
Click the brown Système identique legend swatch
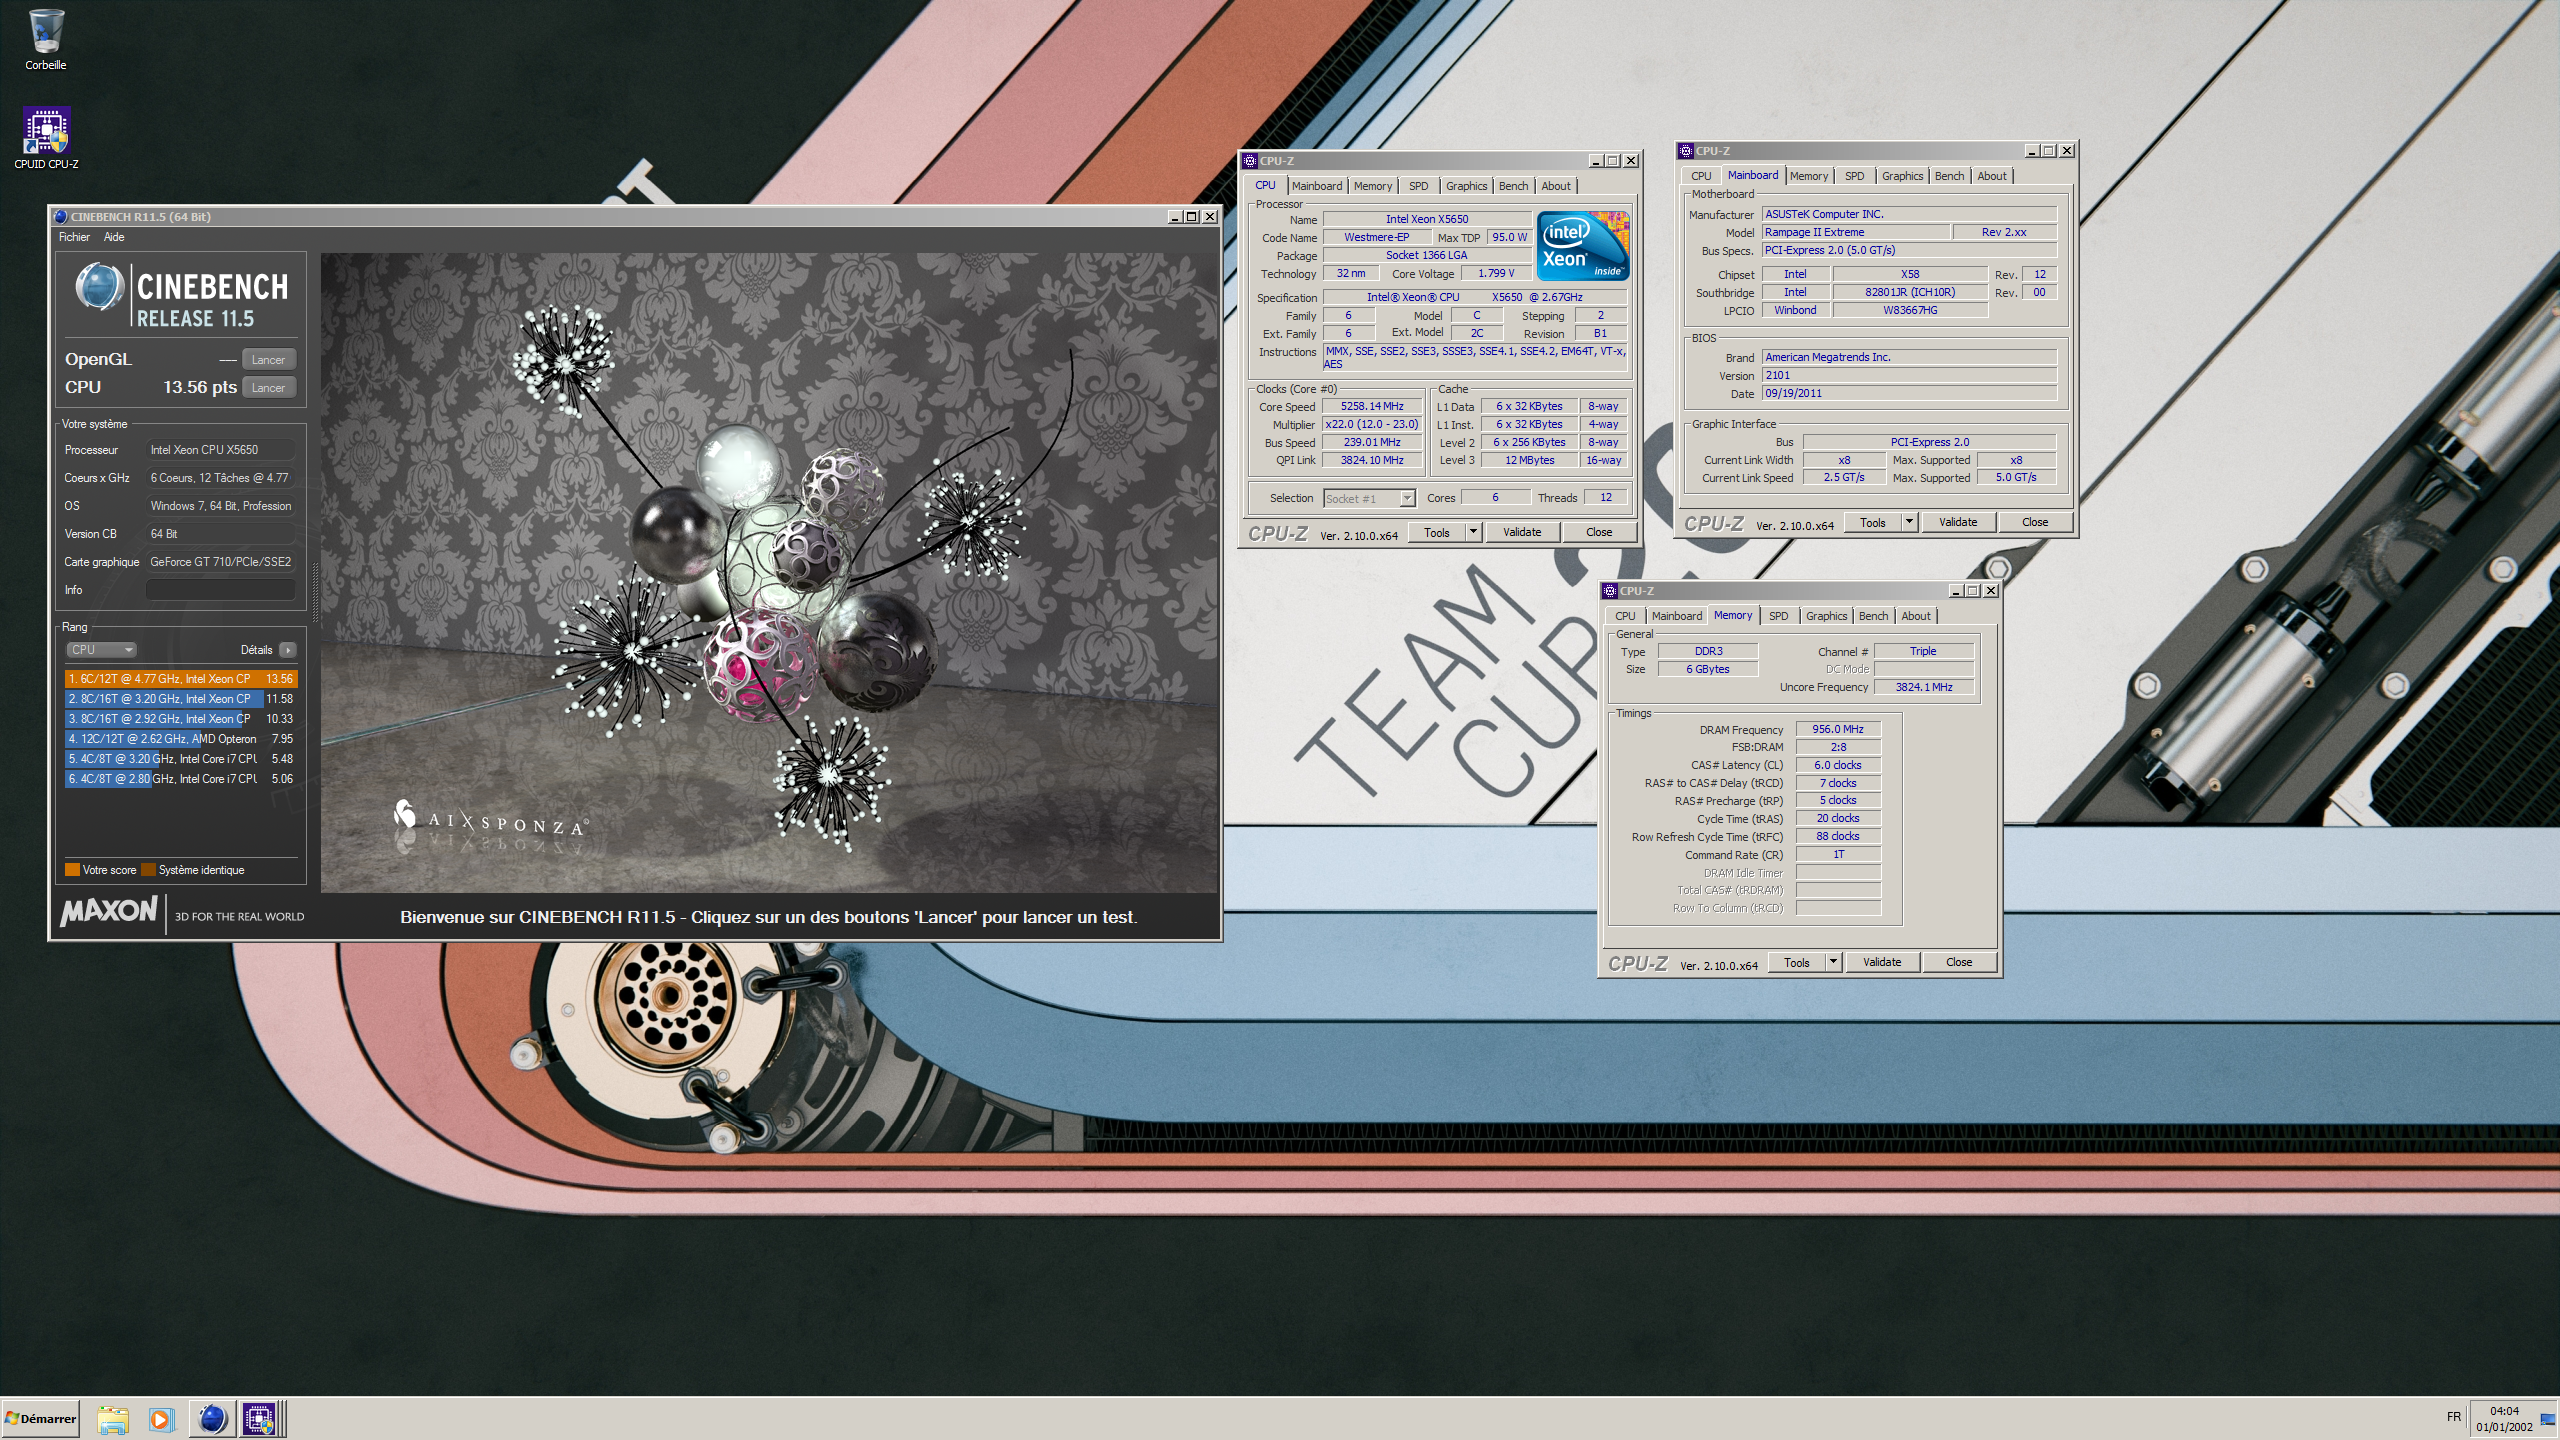tap(148, 870)
